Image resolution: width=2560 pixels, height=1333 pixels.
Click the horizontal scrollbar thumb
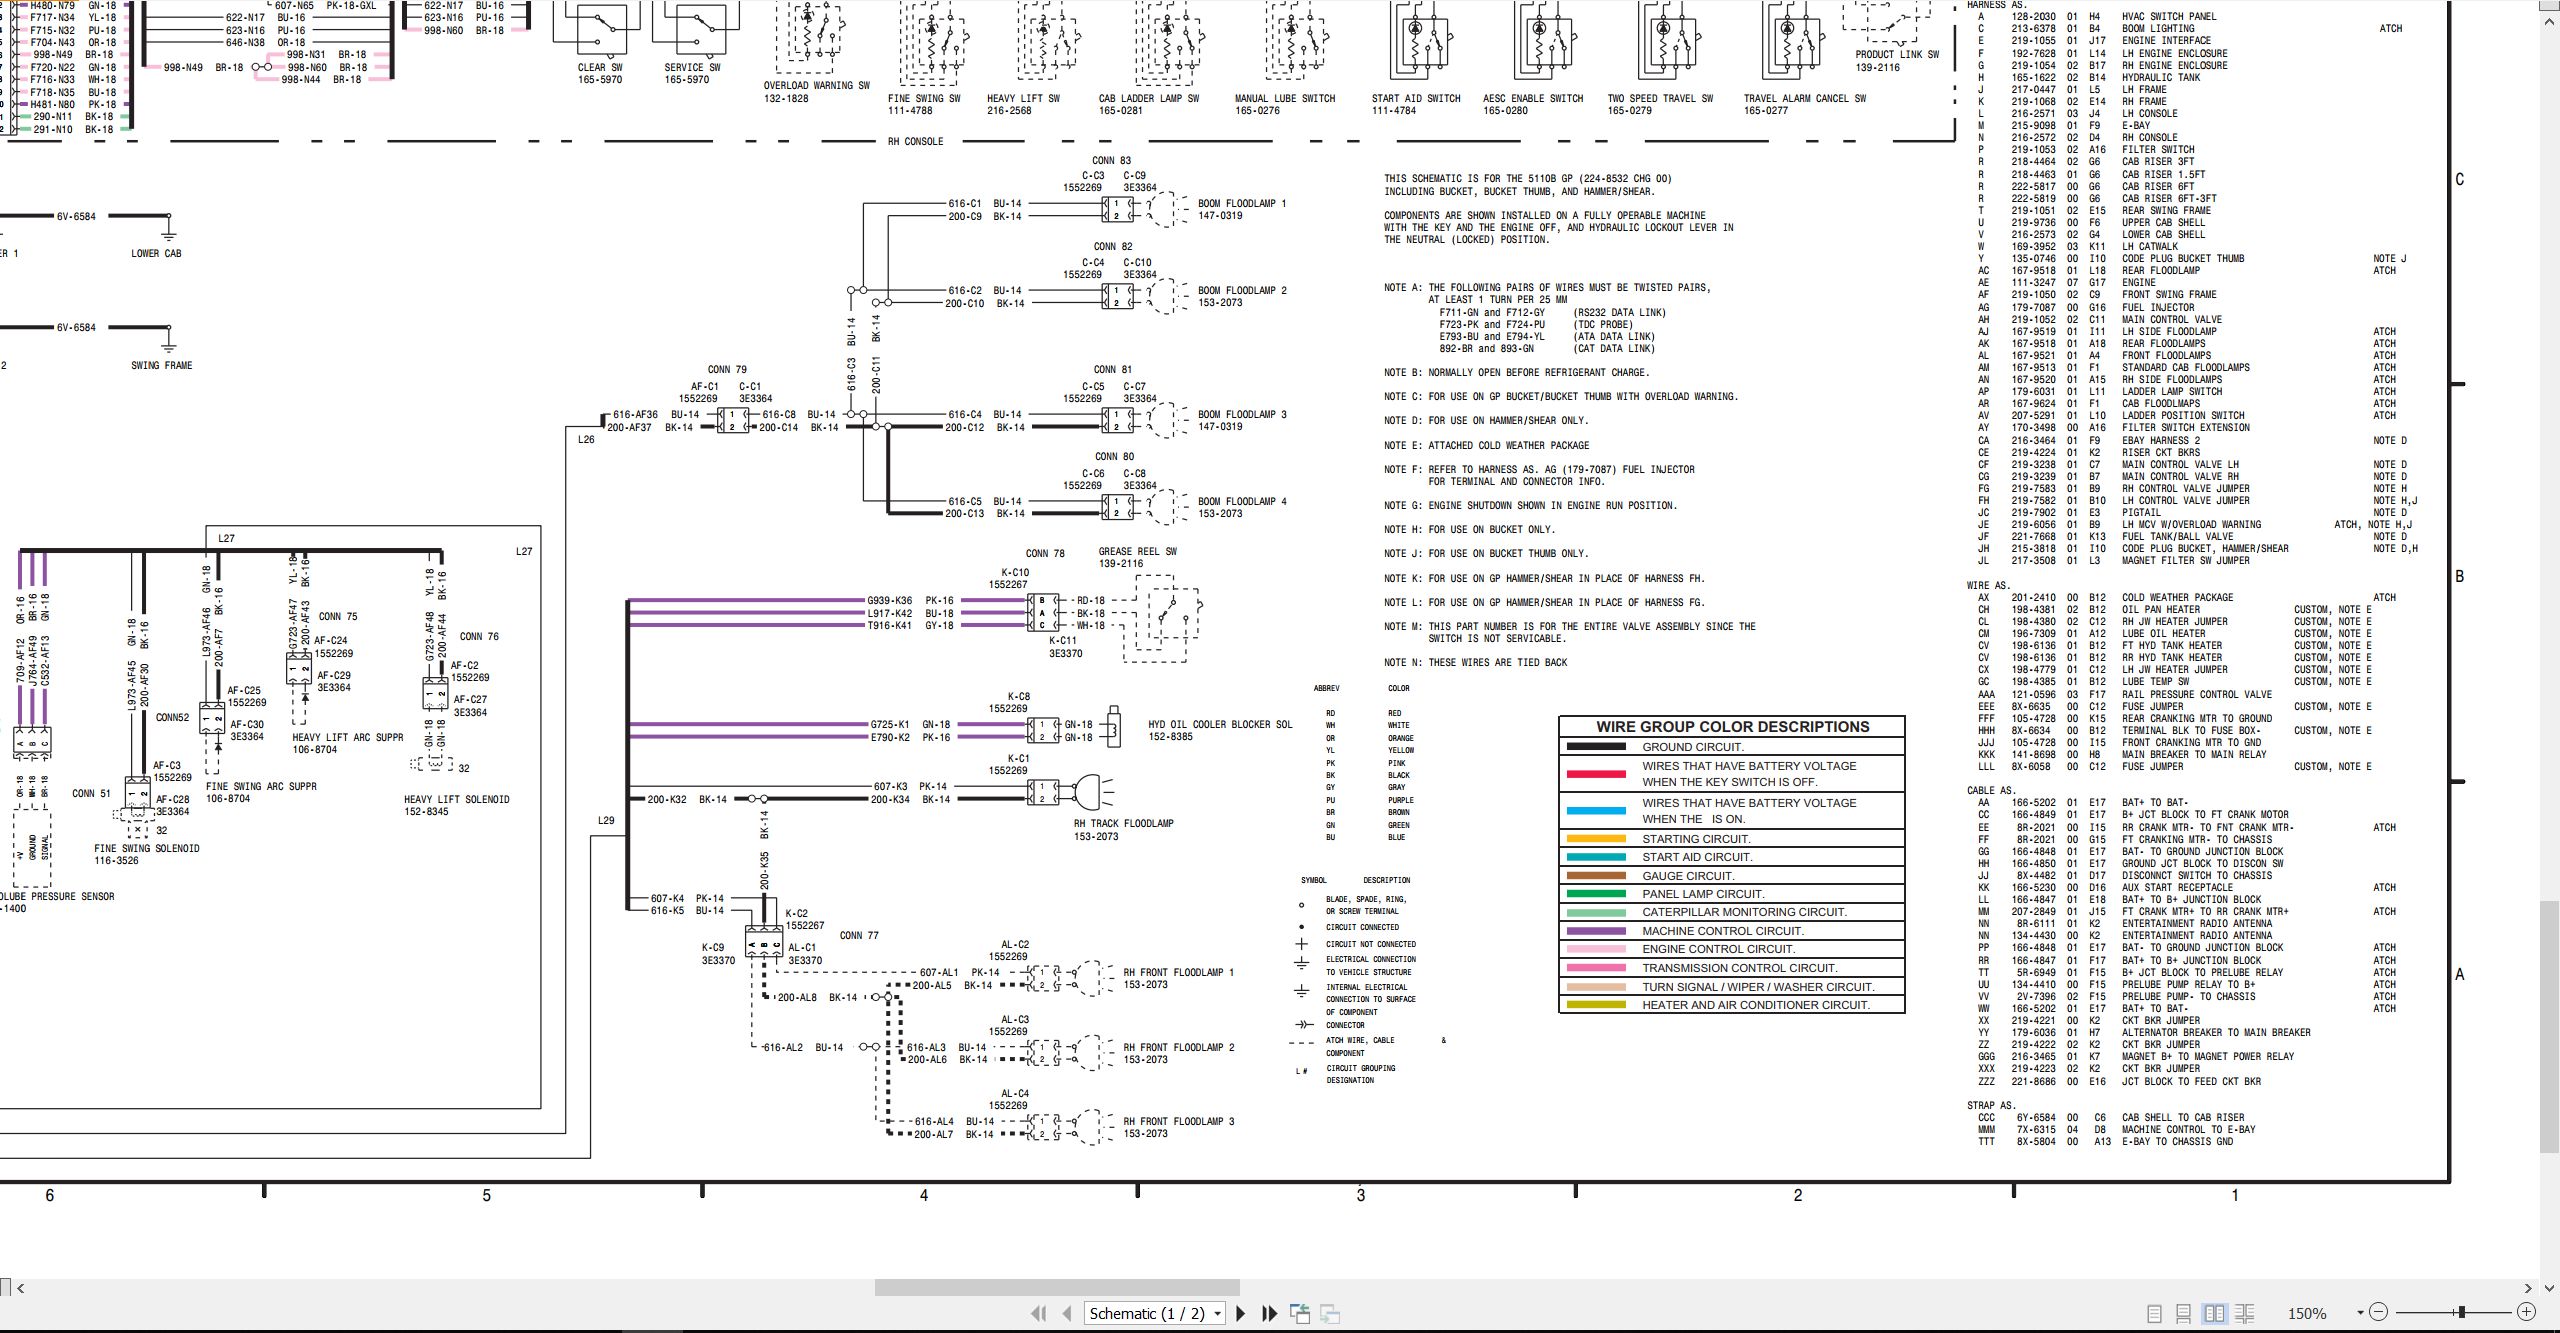(1057, 1288)
